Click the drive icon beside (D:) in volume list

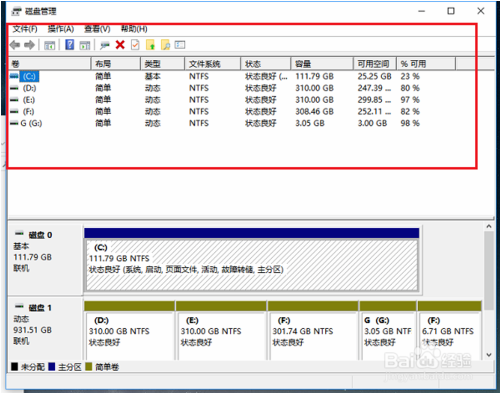tap(14, 88)
